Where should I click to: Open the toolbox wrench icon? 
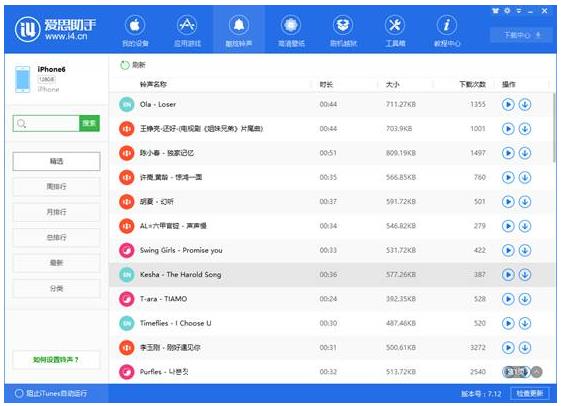[x=395, y=25]
